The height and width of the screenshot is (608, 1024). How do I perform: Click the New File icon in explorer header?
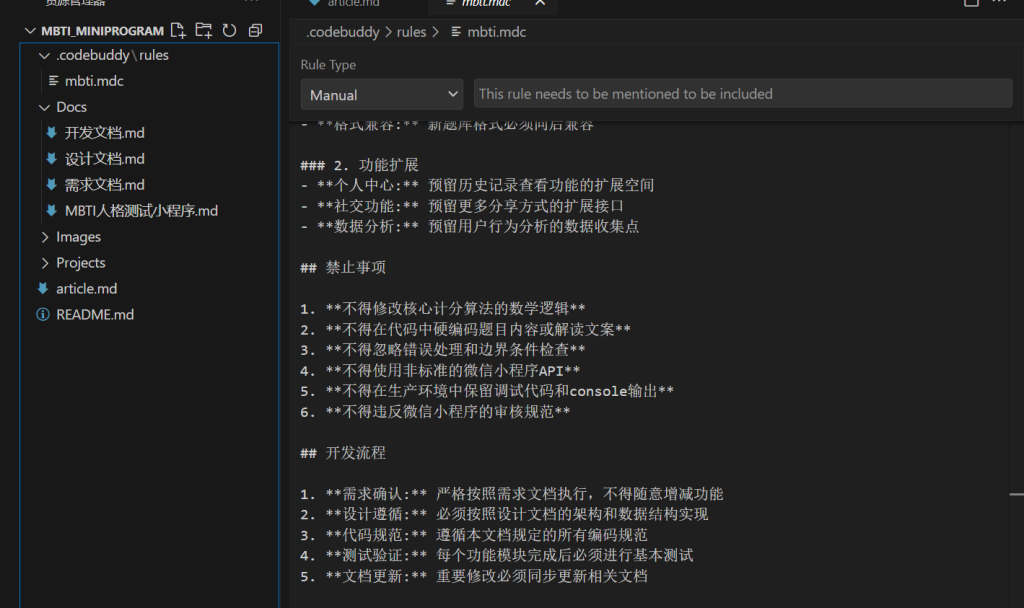(179, 30)
